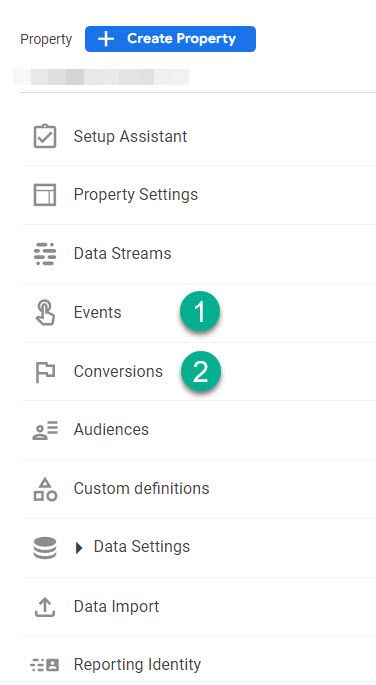This screenshot has height=685, width=376.
Task: Click the blurred property name selector
Action: (101, 77)
